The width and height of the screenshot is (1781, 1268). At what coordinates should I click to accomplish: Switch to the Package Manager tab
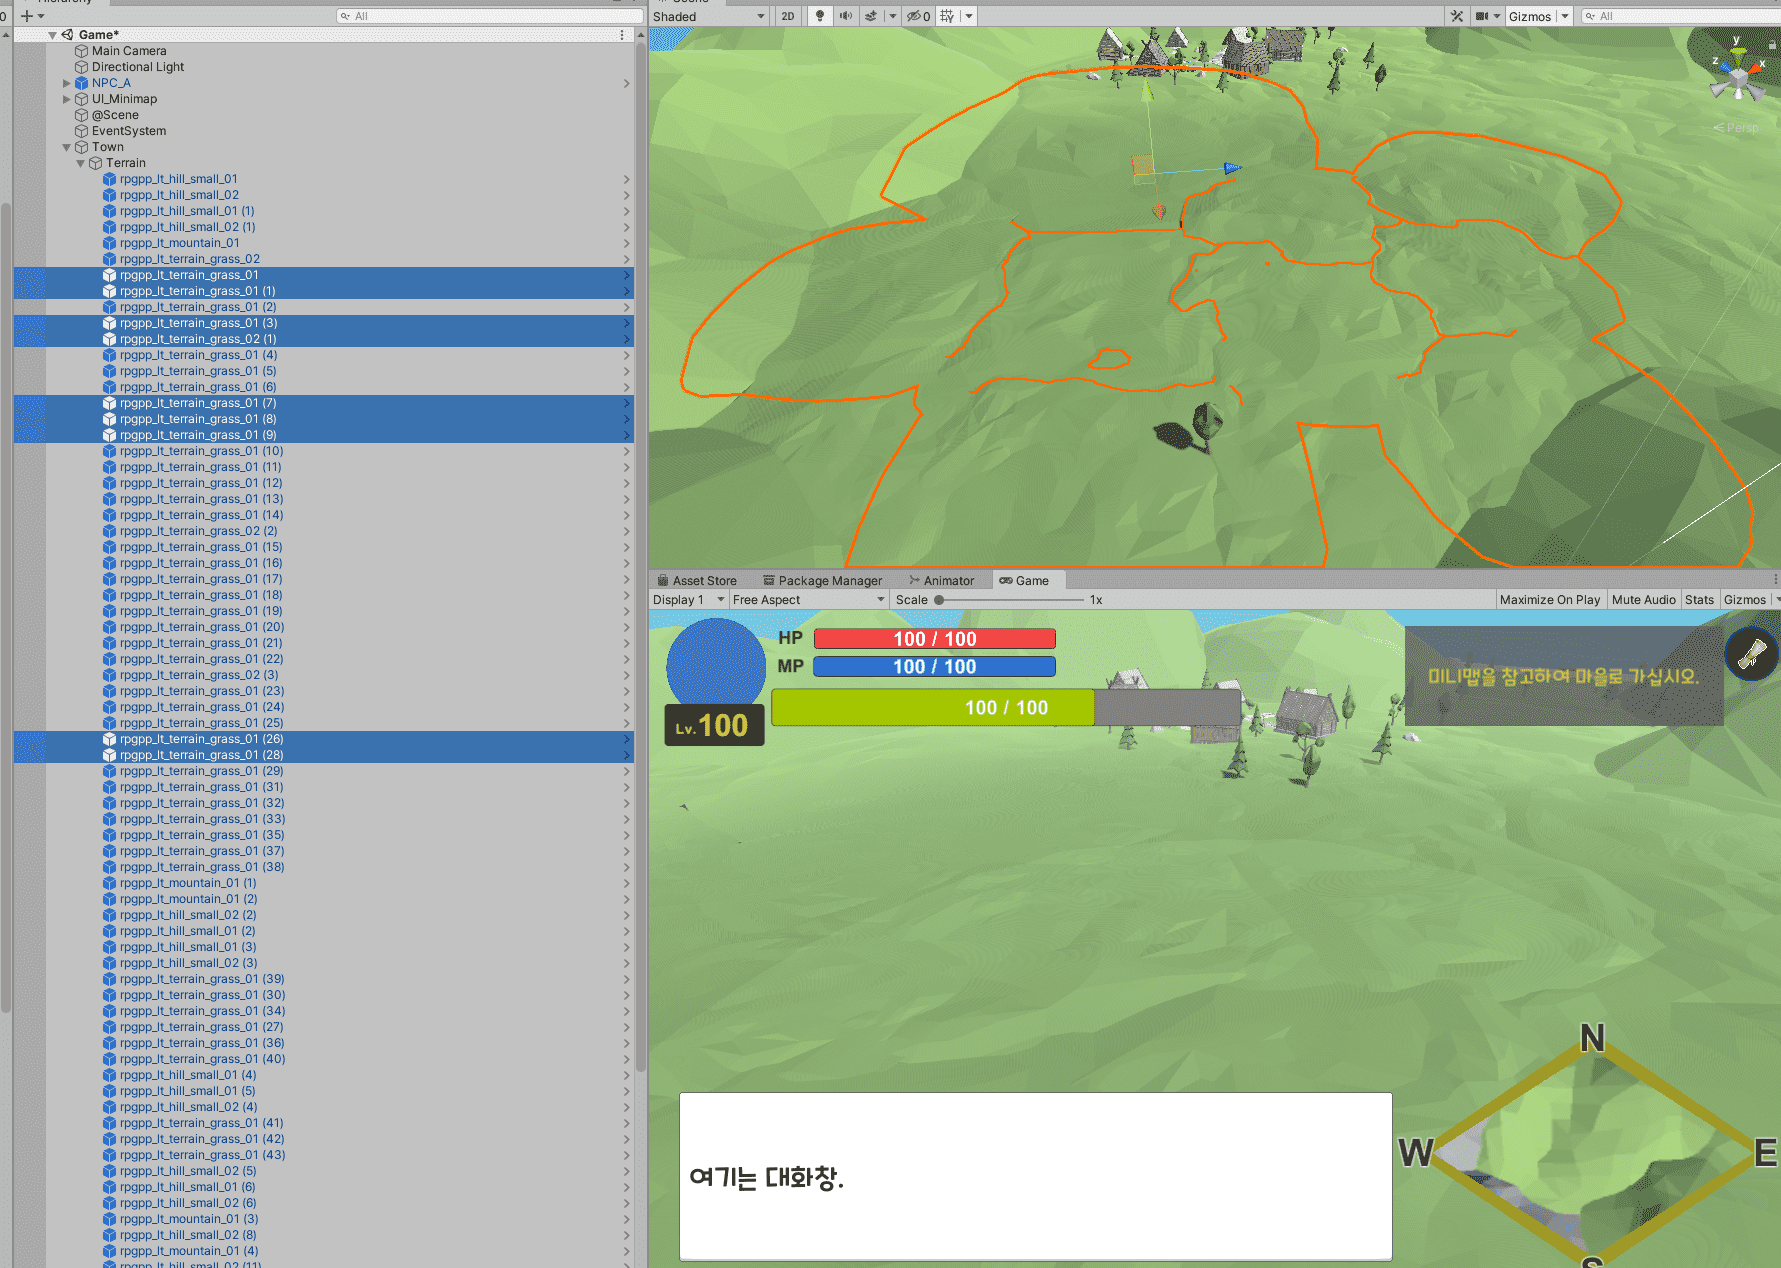(x=822, y=581)
